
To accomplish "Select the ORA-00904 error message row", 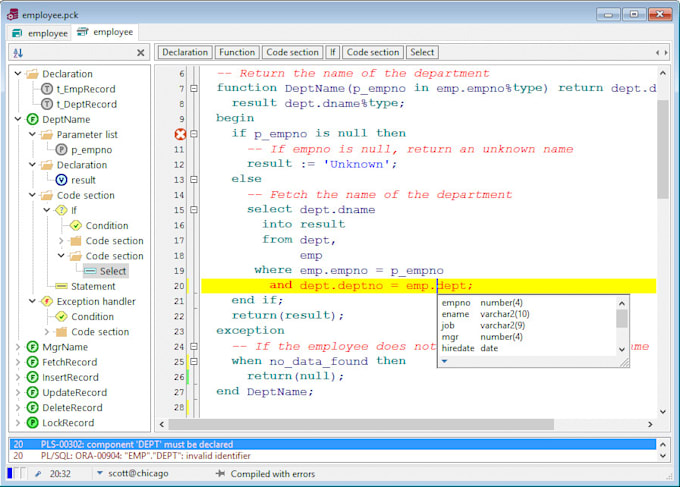I will point(333,456).
